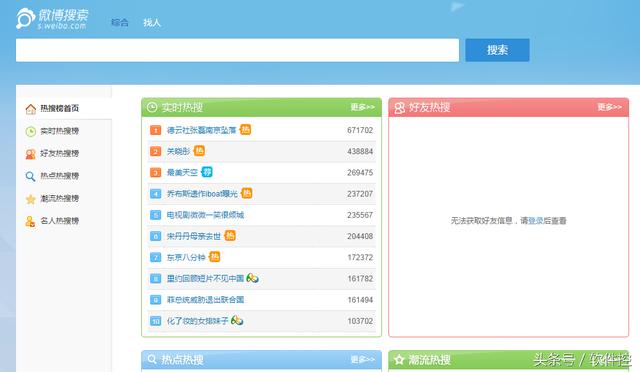Switch to the 综合 search tab

click(120, 22)
